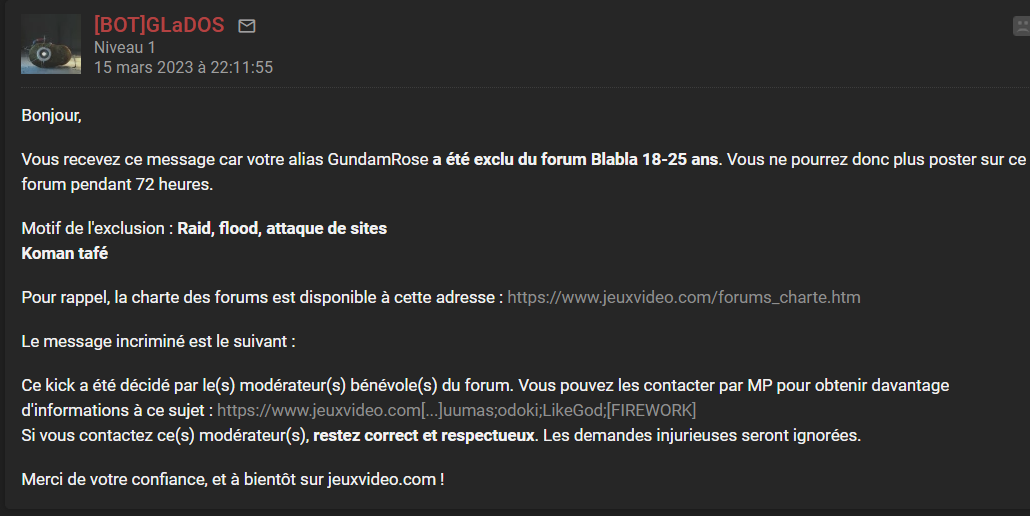Follow the moderator contact link ending in [FIREWORK]
This screenshot has width=1030, height=516.
pyautogui.click(x=456, y=410)
